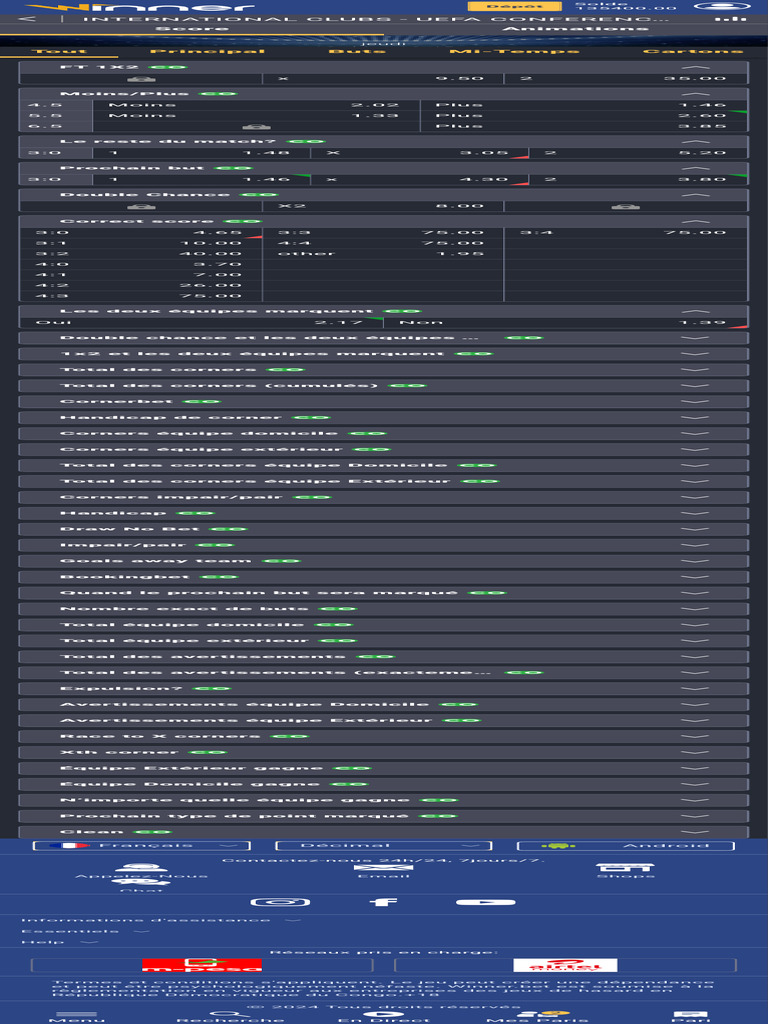Click the Email contact icon
768x1024 pixels.
pos(369,869)
